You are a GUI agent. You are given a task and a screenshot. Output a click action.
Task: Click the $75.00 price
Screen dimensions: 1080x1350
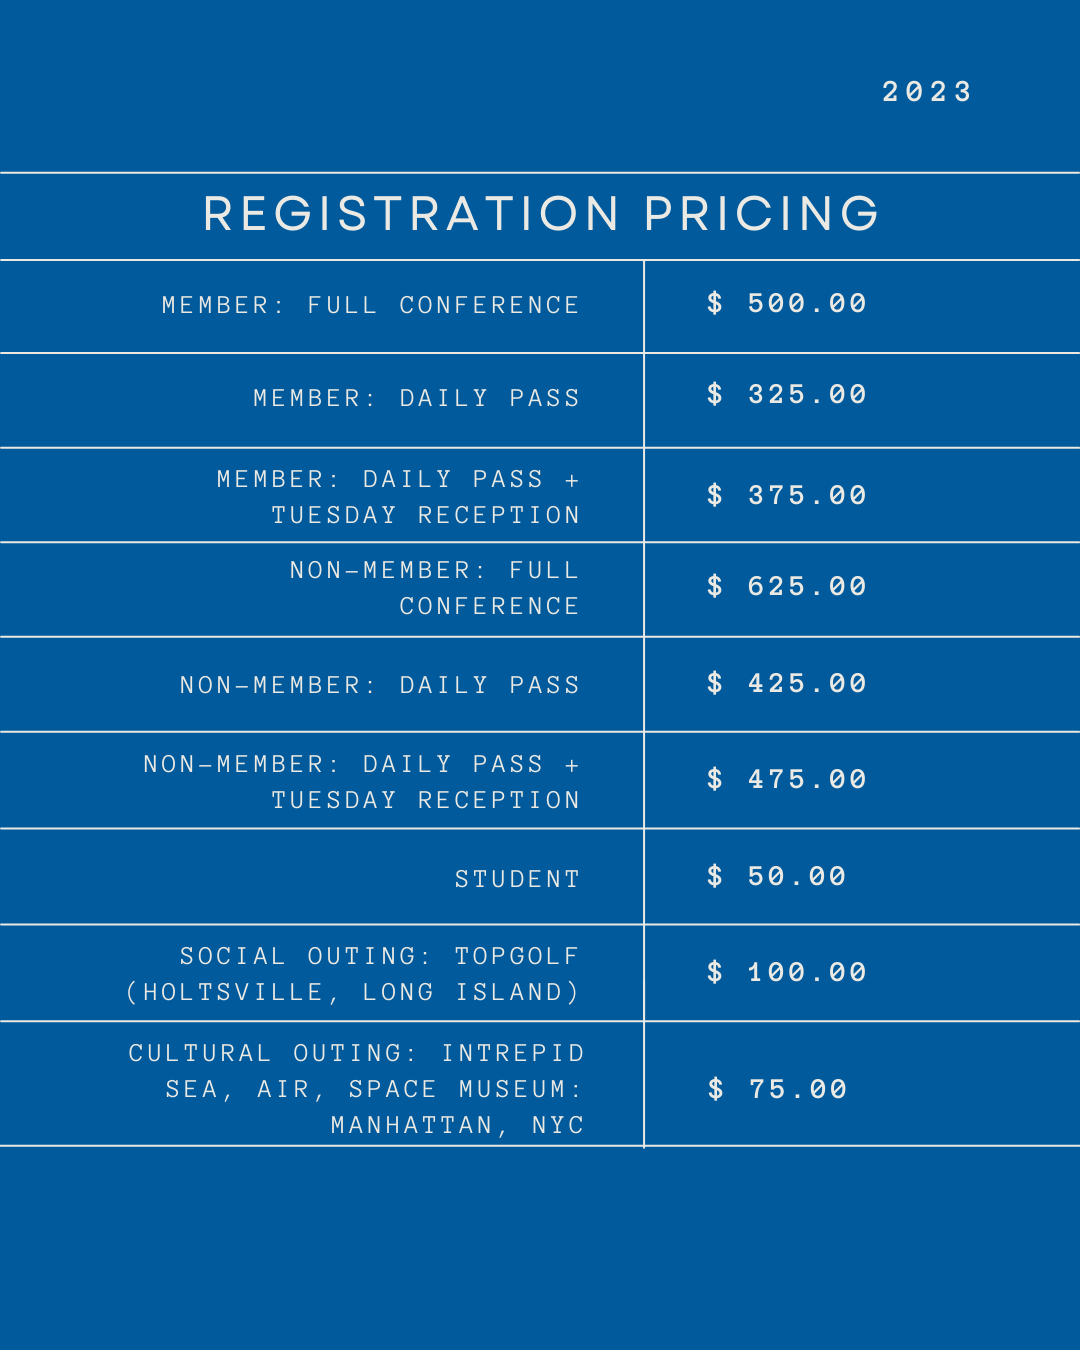[778, 1089]
